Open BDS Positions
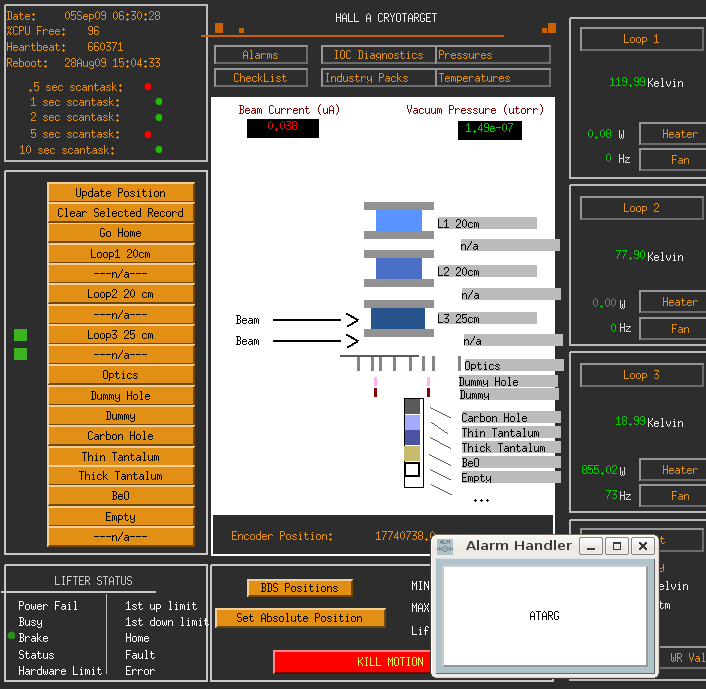706x689 pixels. (x=299, y=588)
